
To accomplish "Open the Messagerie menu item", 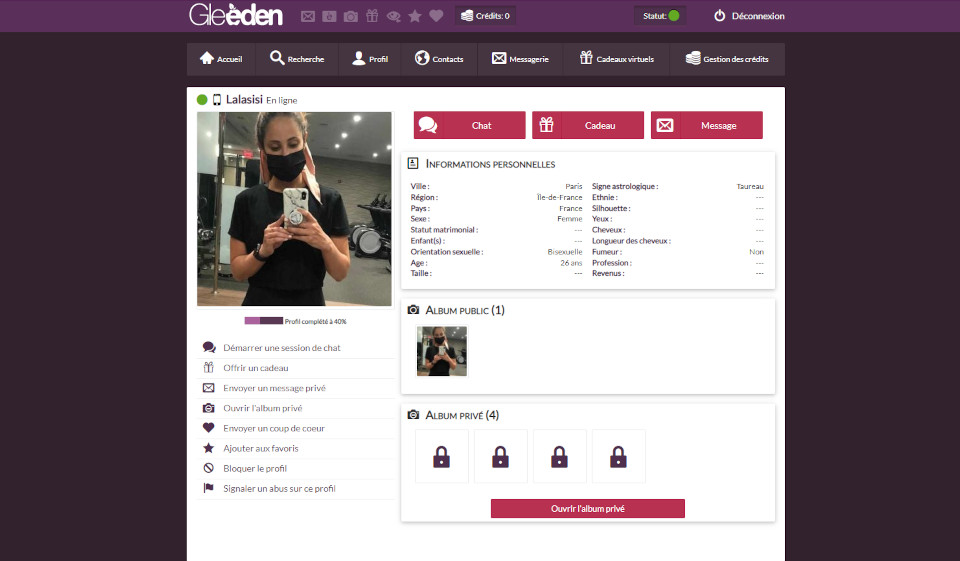I will [x=520, y=59].
